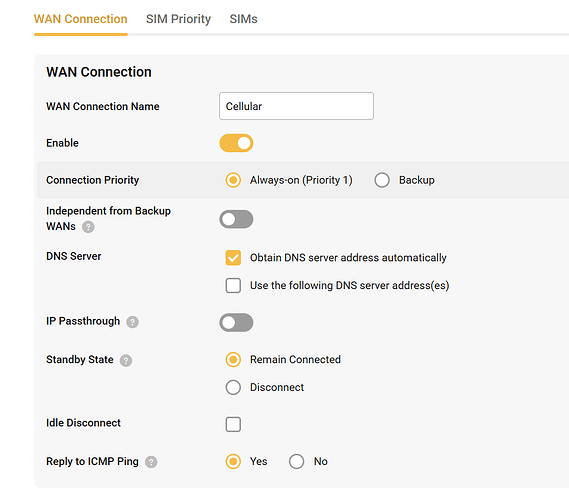The height and width of the screenshot is (499, 569).
Task: Open help icon for Independent from Backup WANs
Action: click(x=88, y=227)
